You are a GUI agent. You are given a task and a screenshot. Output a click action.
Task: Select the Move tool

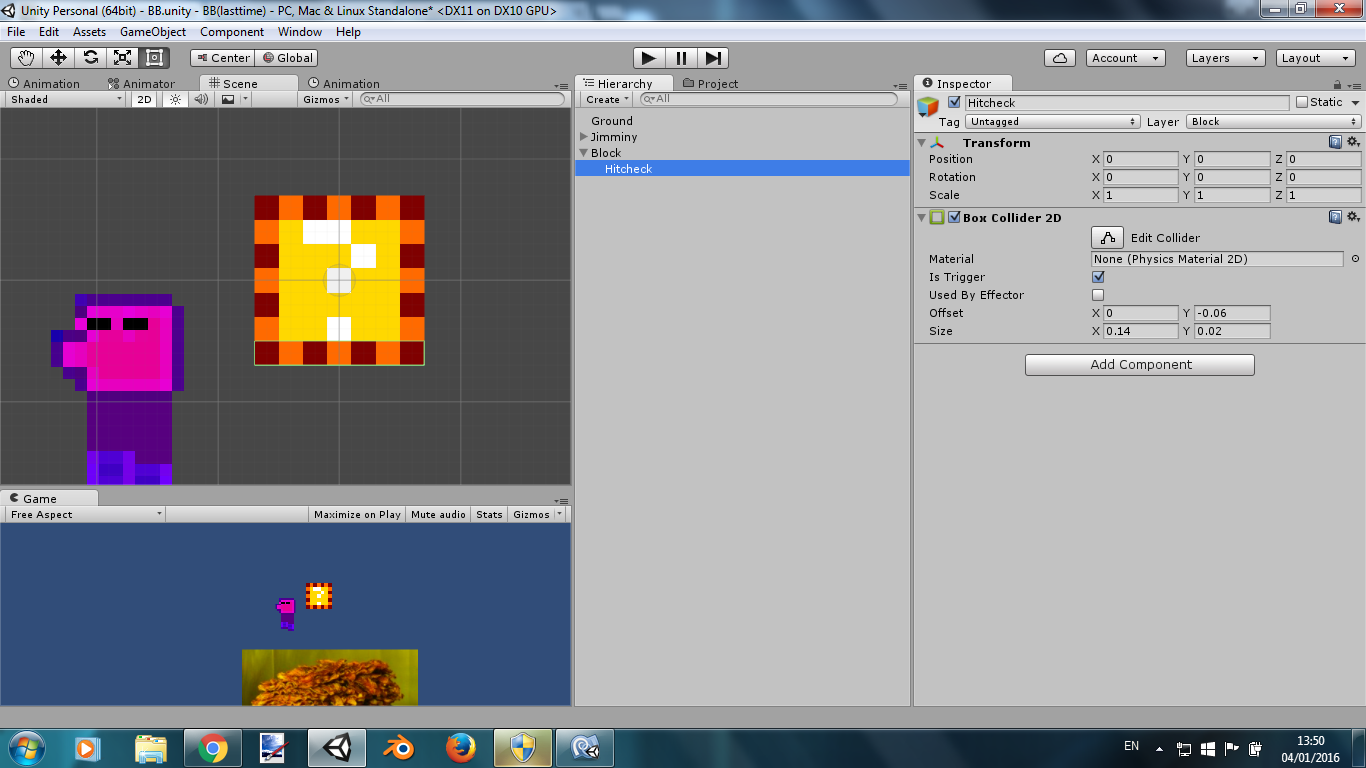(58, 57)
